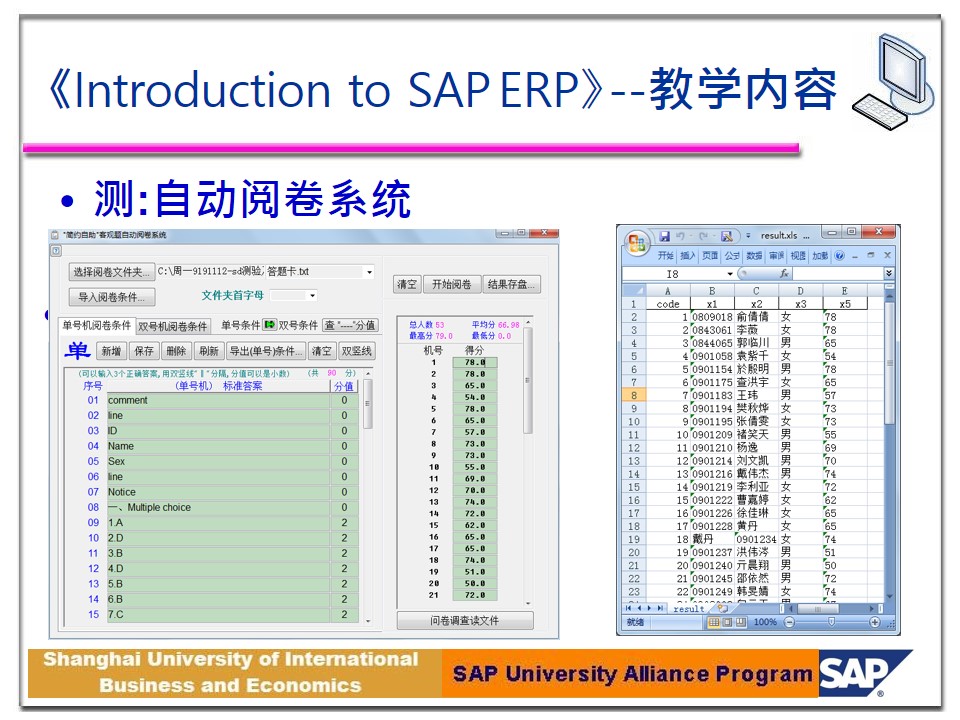This screenshot has width=960, height=720.
Task: Click the print preview icon beside Redo in Excel
Action: tap(727, 236)
